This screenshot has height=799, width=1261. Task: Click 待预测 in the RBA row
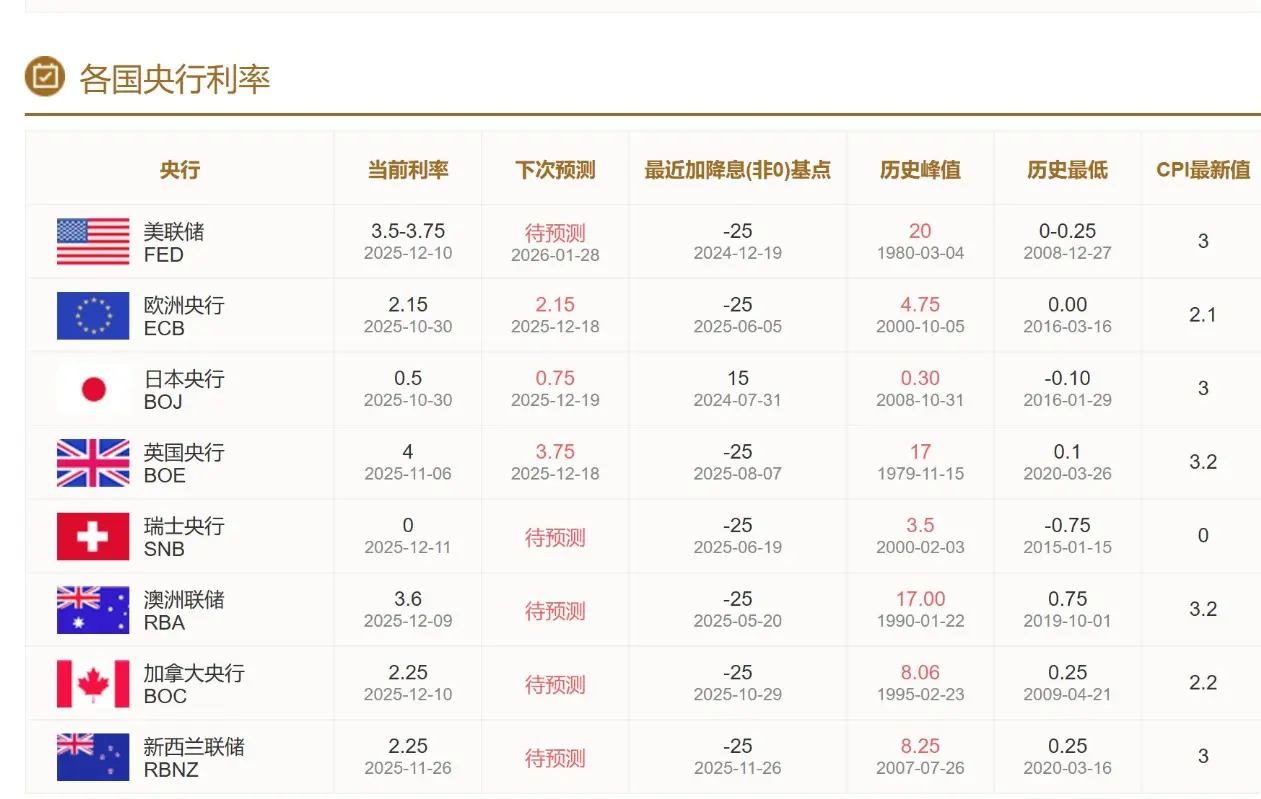coord(555,611)
